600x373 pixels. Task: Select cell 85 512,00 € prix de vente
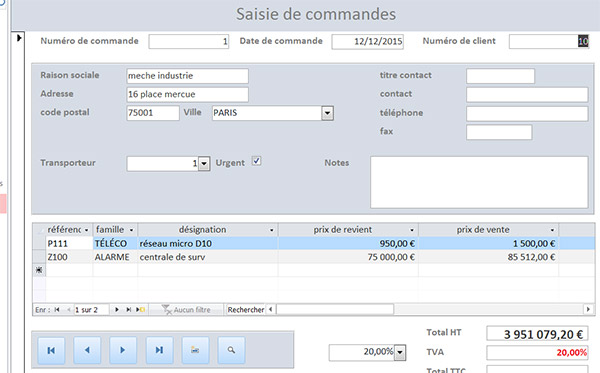[489, 257]
